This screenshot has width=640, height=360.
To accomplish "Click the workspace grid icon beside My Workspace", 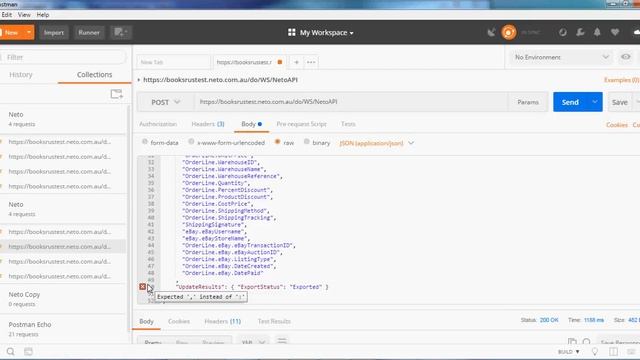I will pyautogui.click(x=291, y=32).
